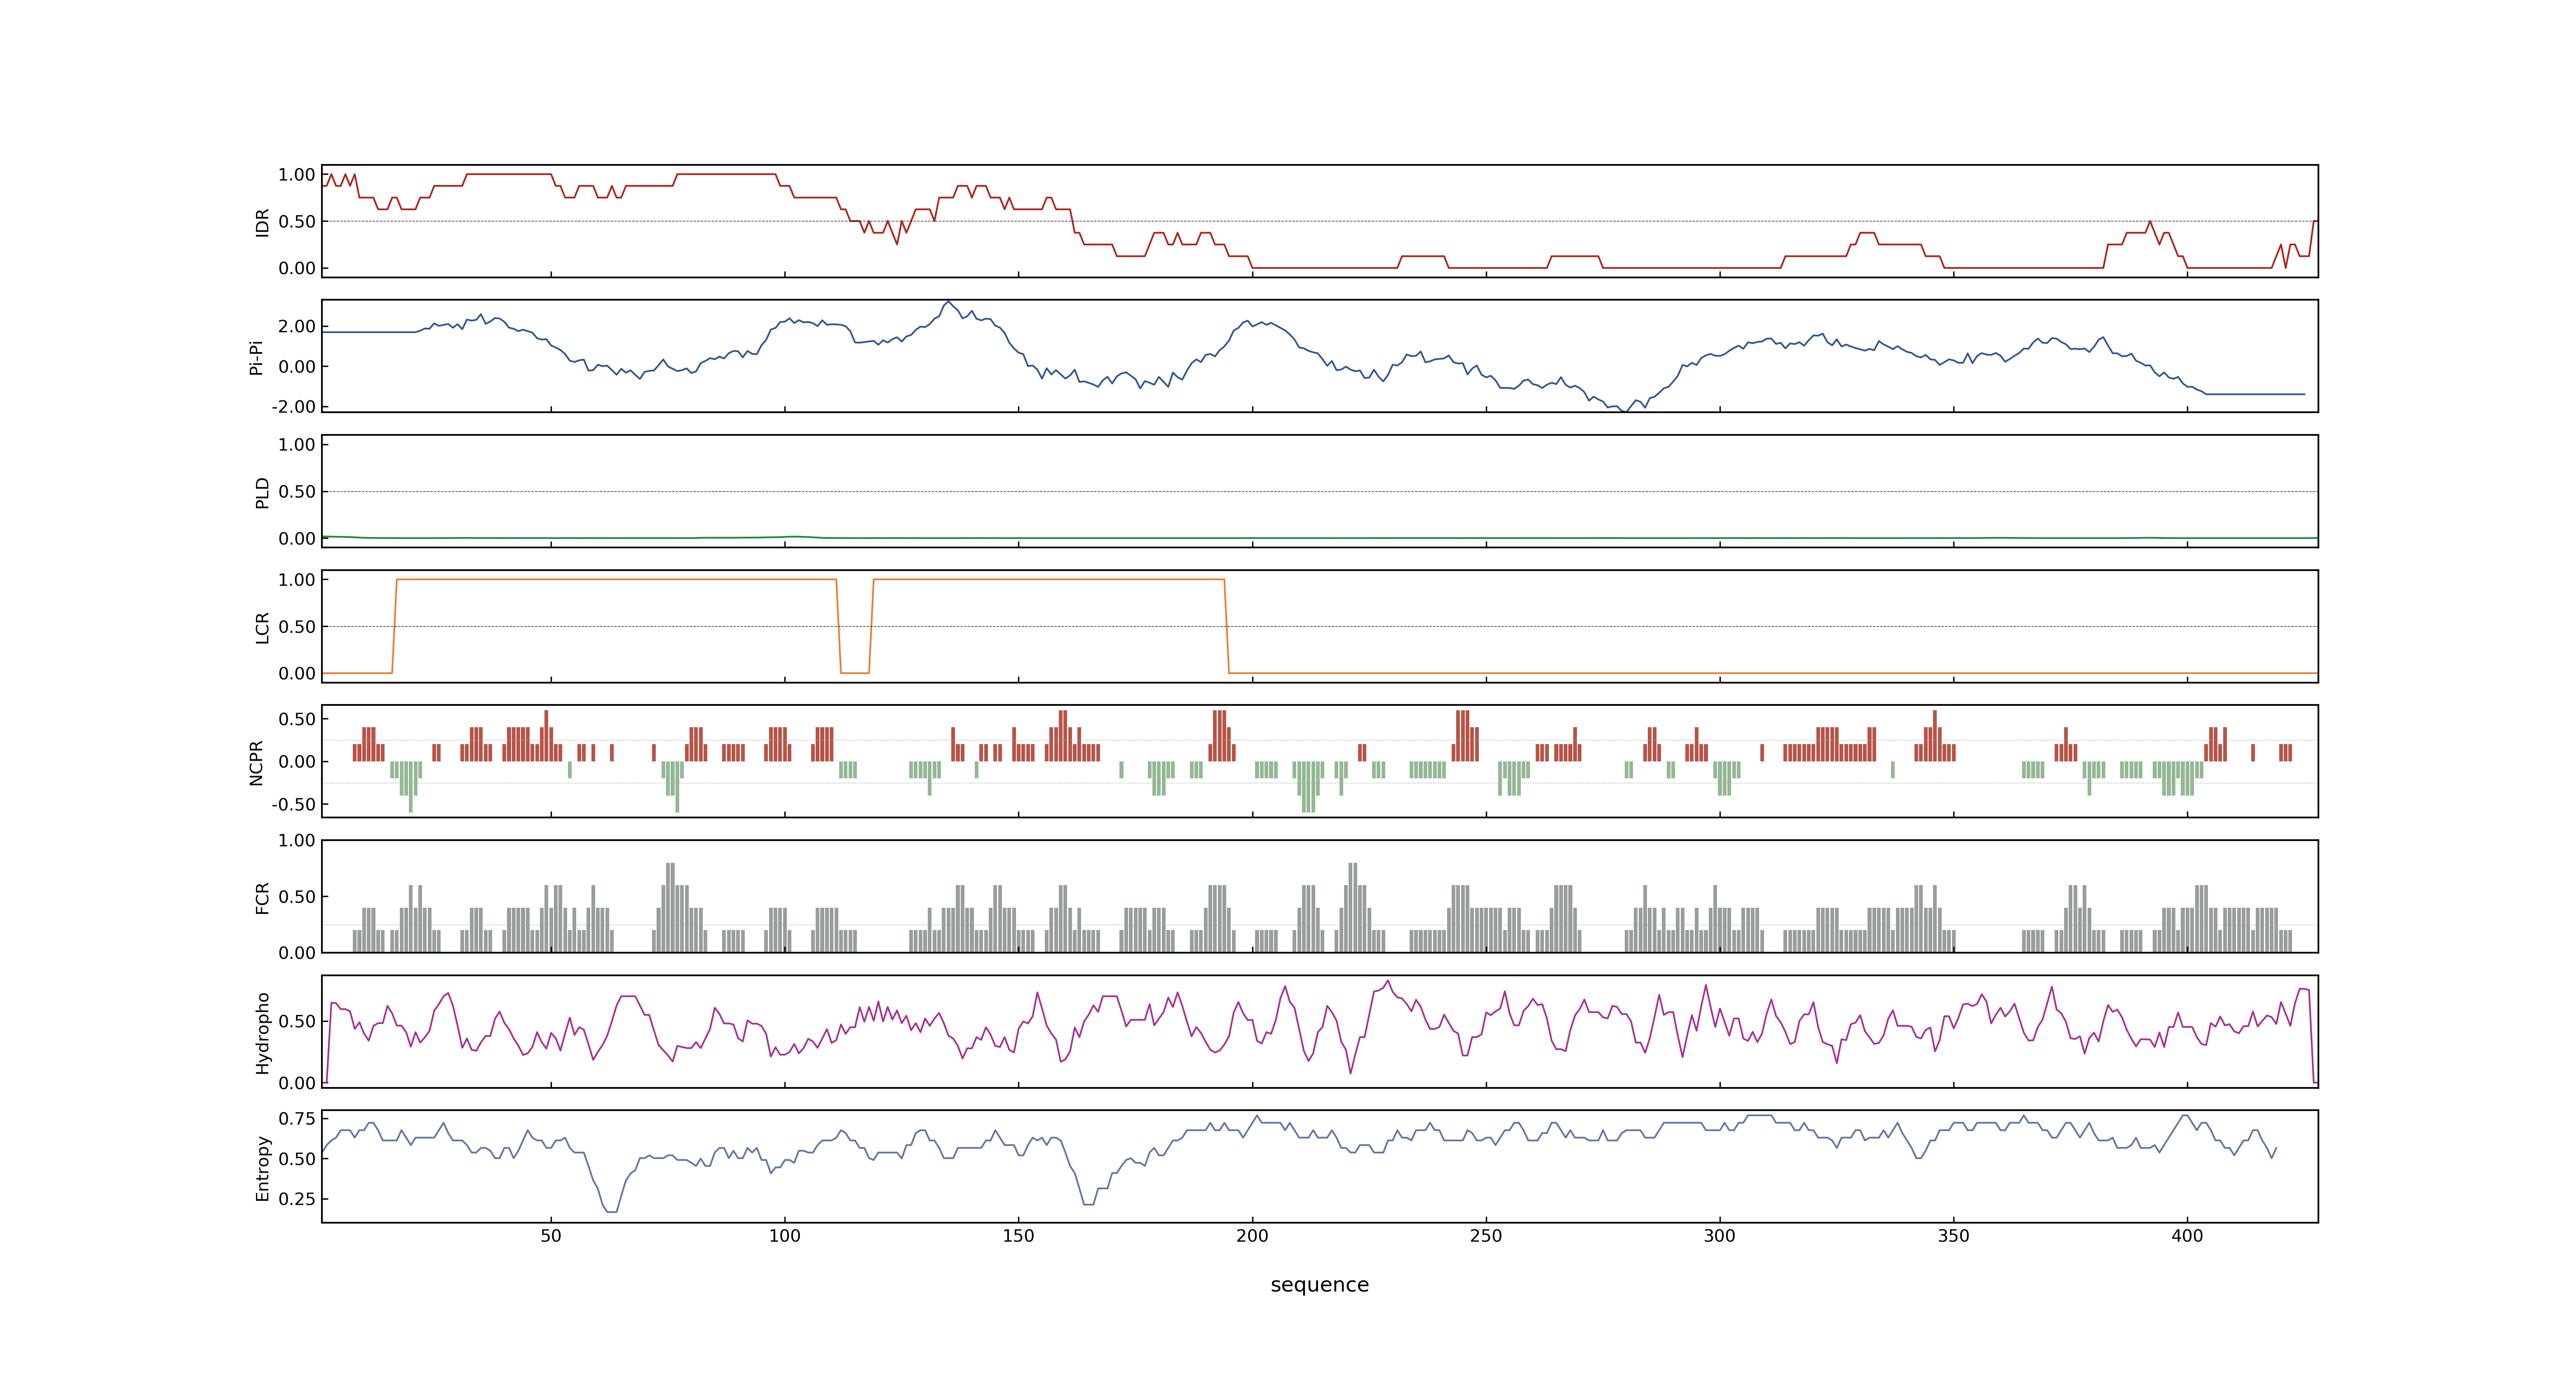The width and height of the screenshot is (2576, 1374).
Task: Click the 0.50 tick of the IDR panel
Action: (297, 222)
